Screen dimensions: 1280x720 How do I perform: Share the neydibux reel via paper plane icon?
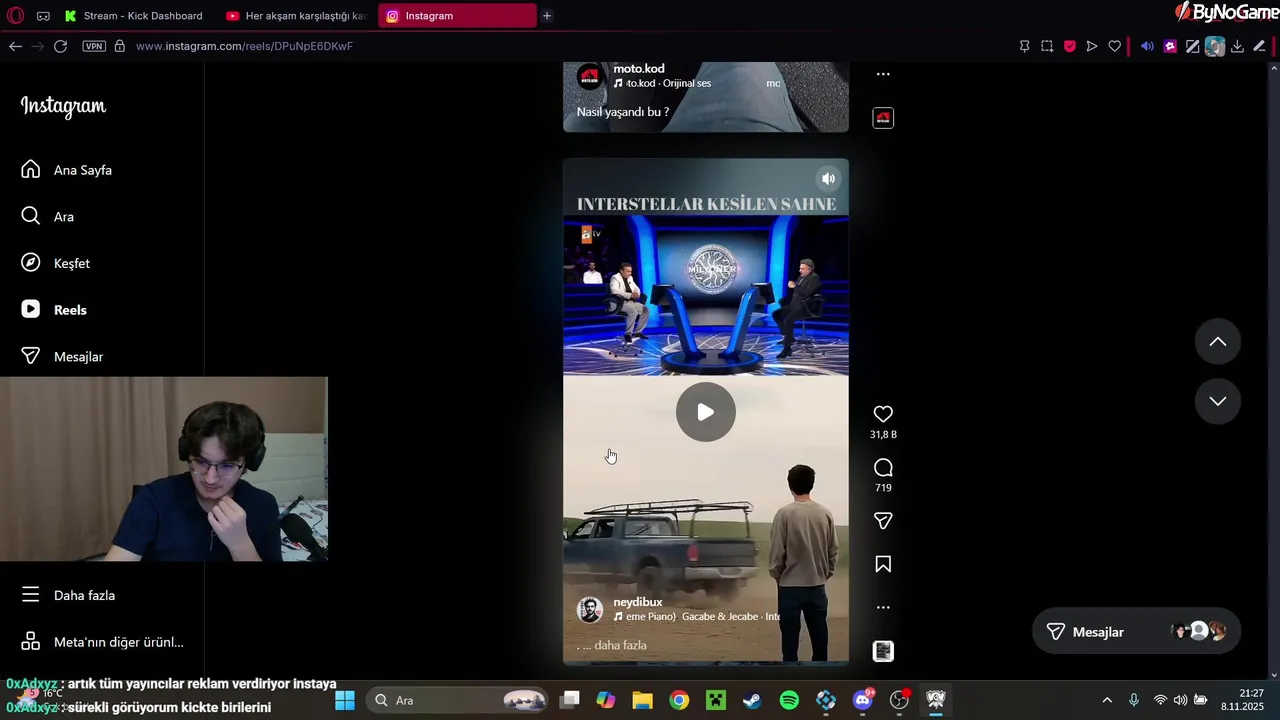pos(883,521)
